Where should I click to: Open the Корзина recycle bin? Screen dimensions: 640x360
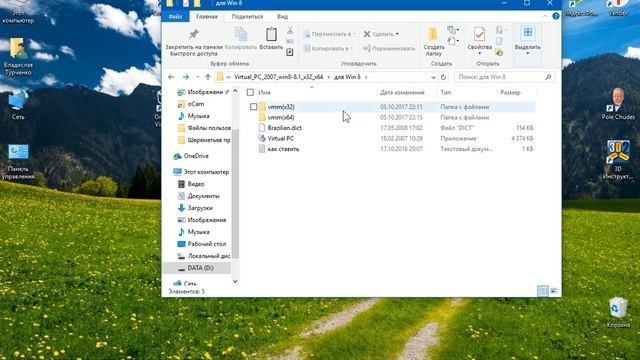pyautogui.click(x=618, y=312)
